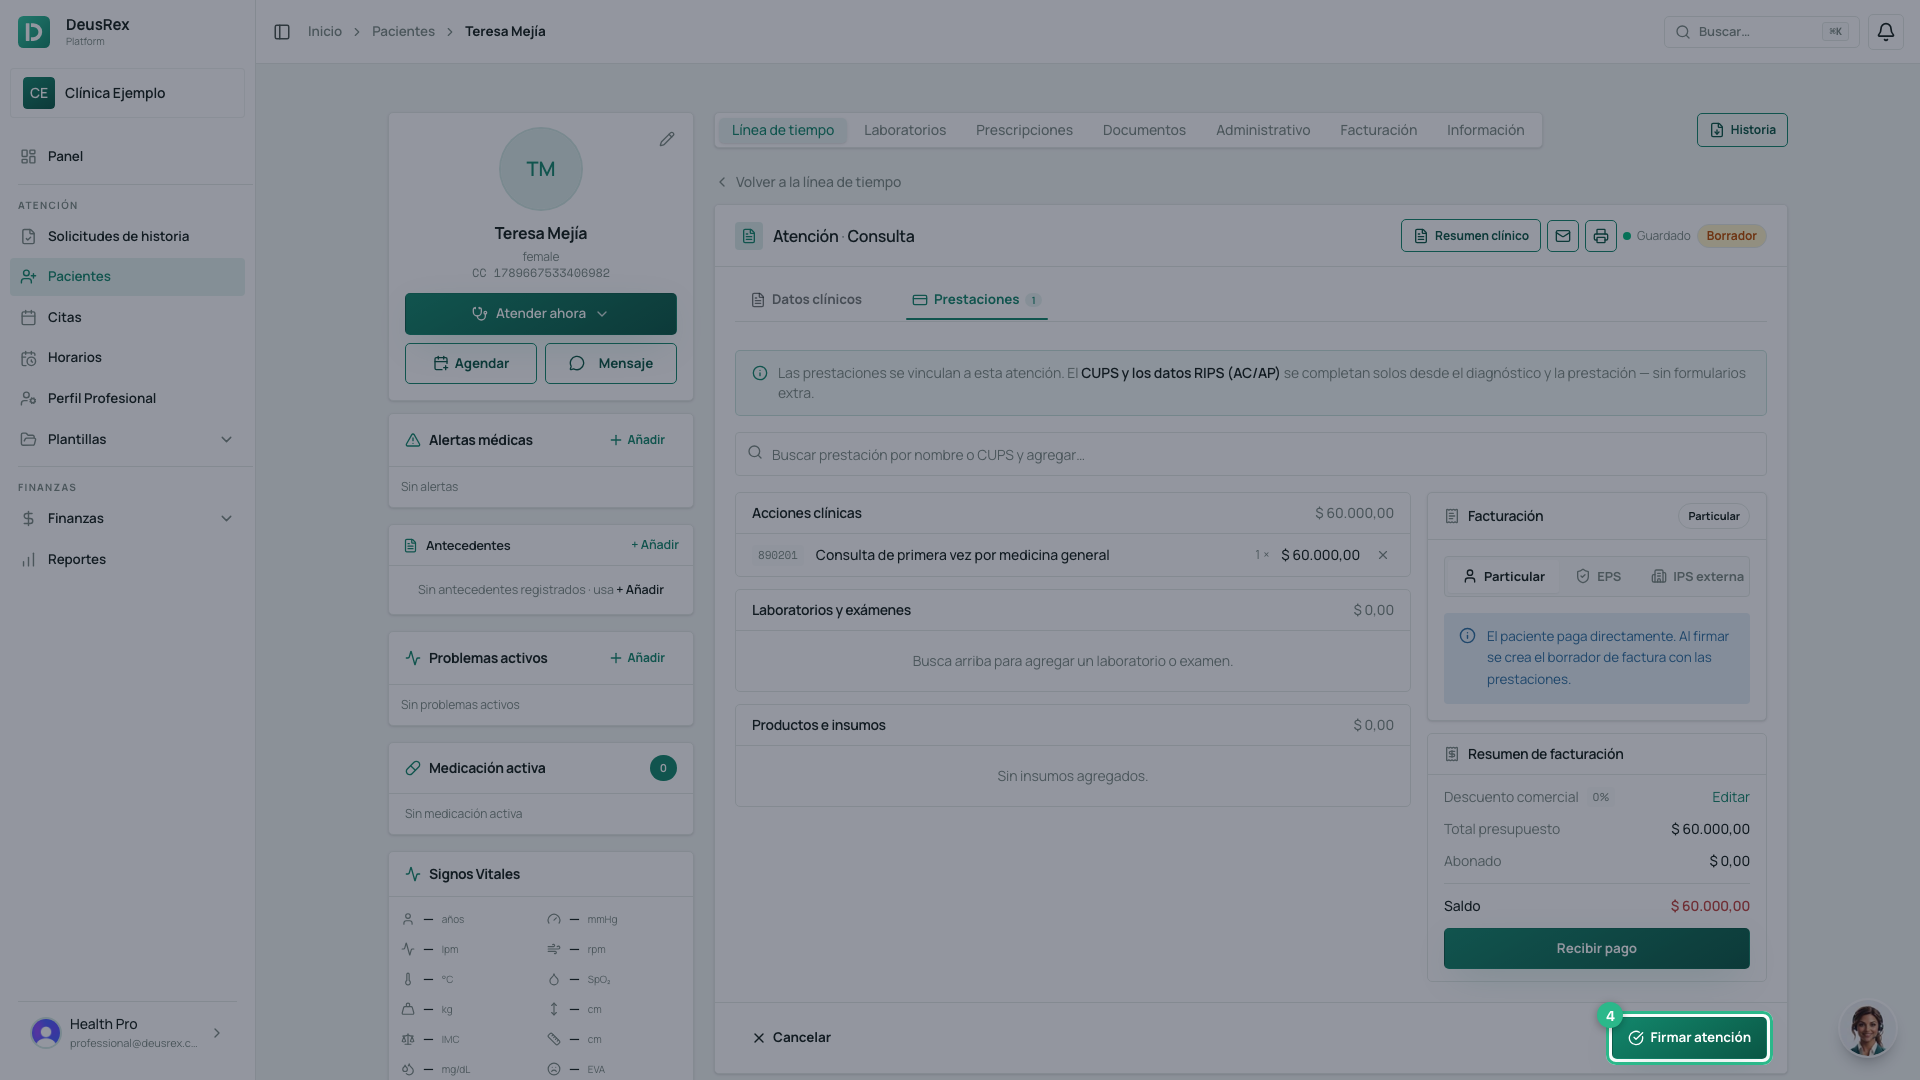Open Panel from the sidebar
The width and height of the screenshot is (1920, 1080).
point(127,157)
